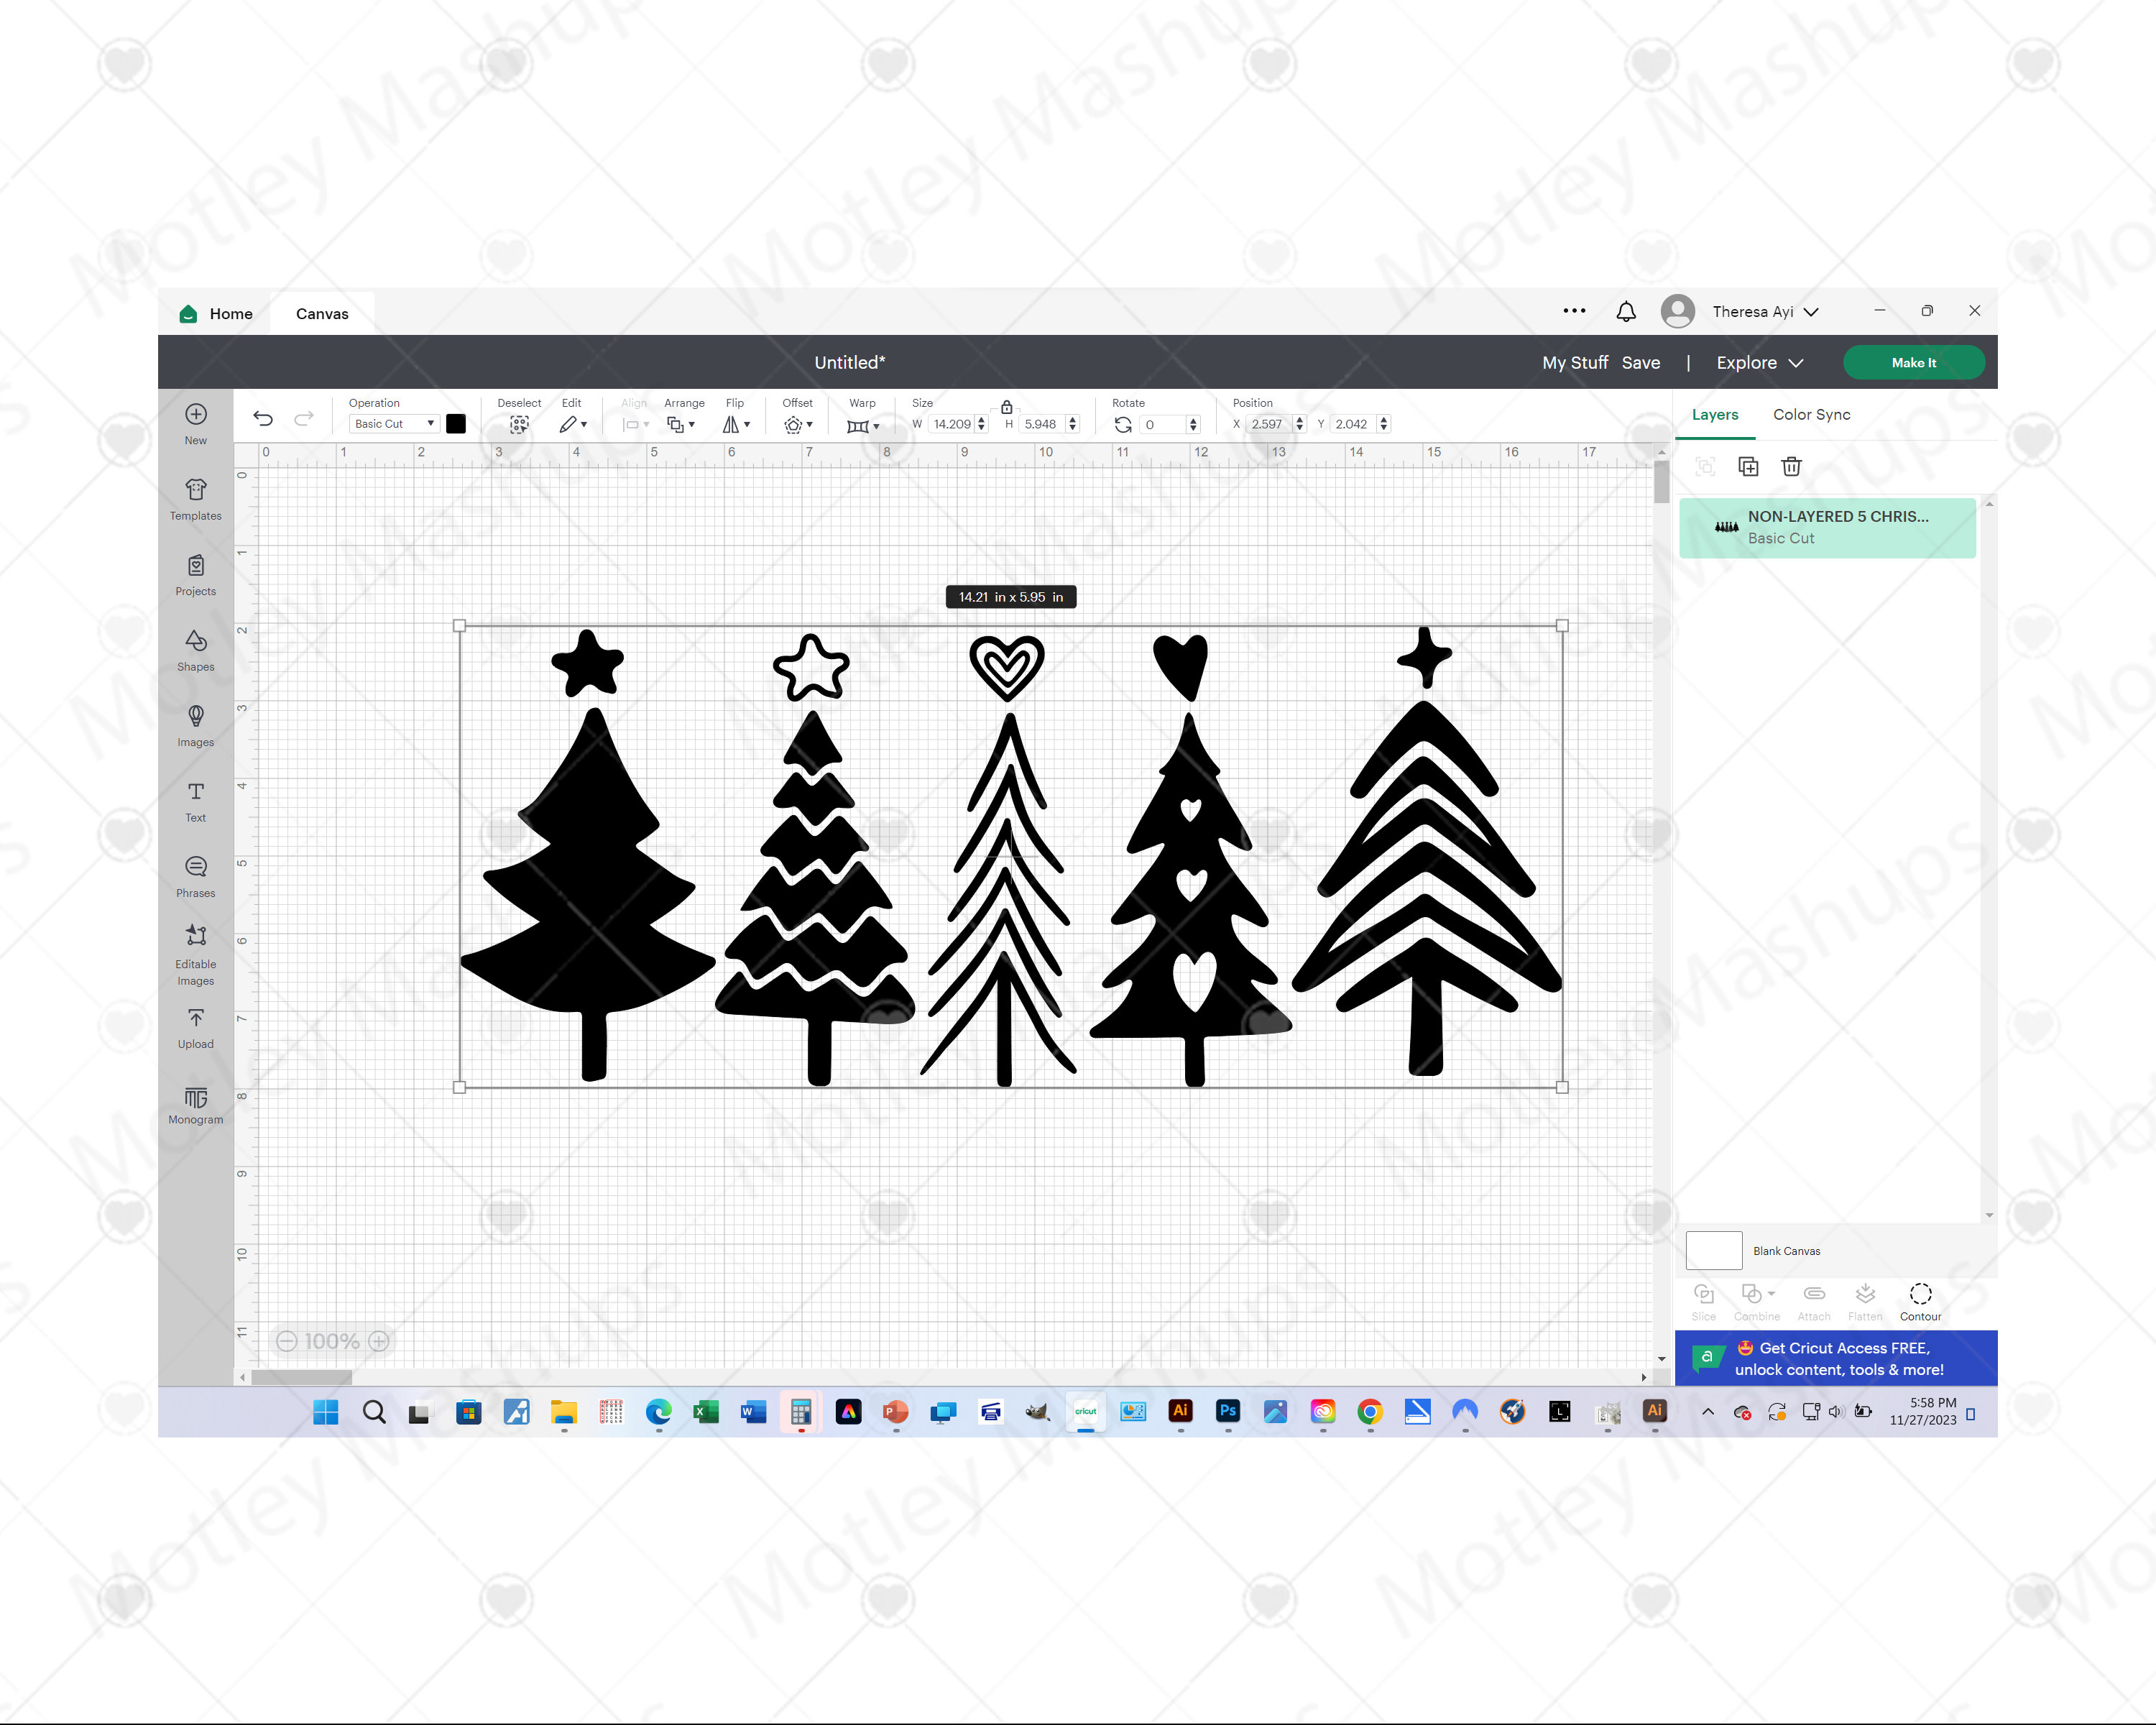Open the color swatch next to Basic Cut
Screen dimensions: 2156x1725
tap(456, 423)
